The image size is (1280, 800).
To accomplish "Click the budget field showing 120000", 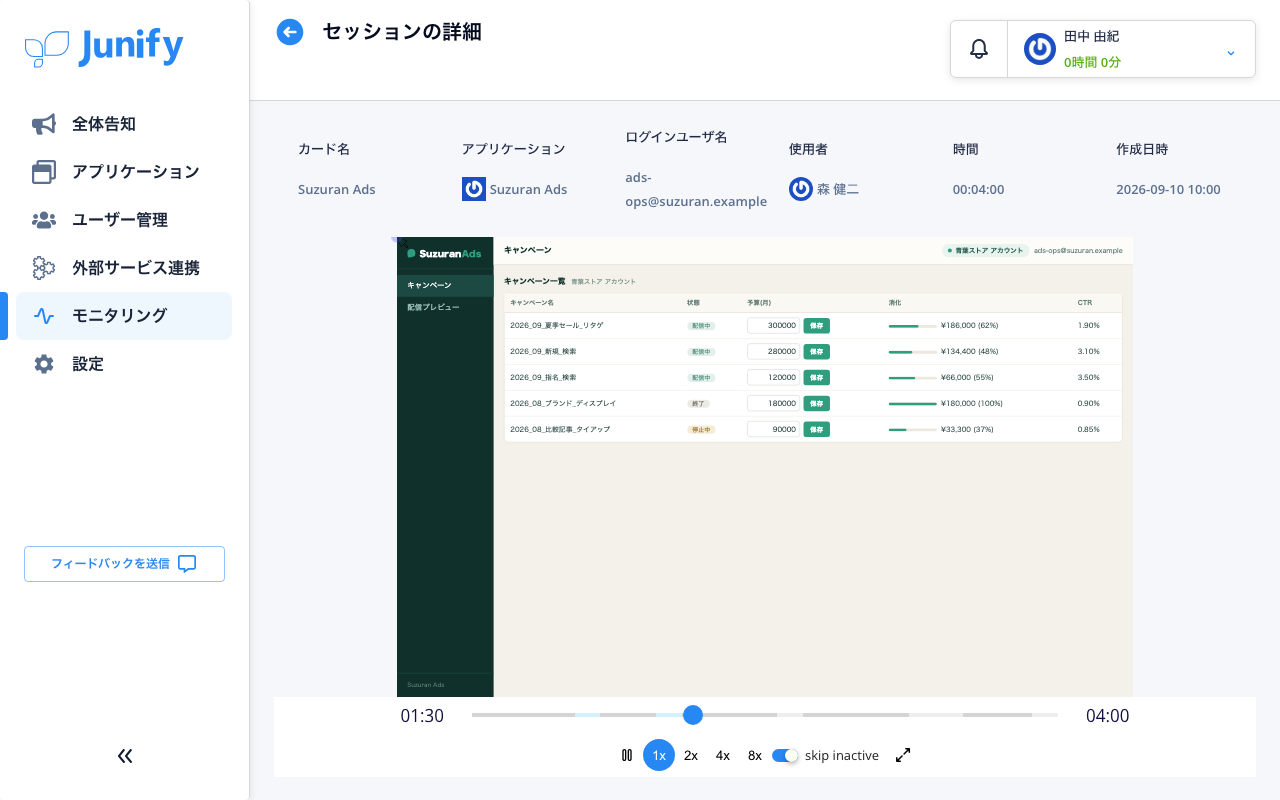I will click(x=773, y=377).
